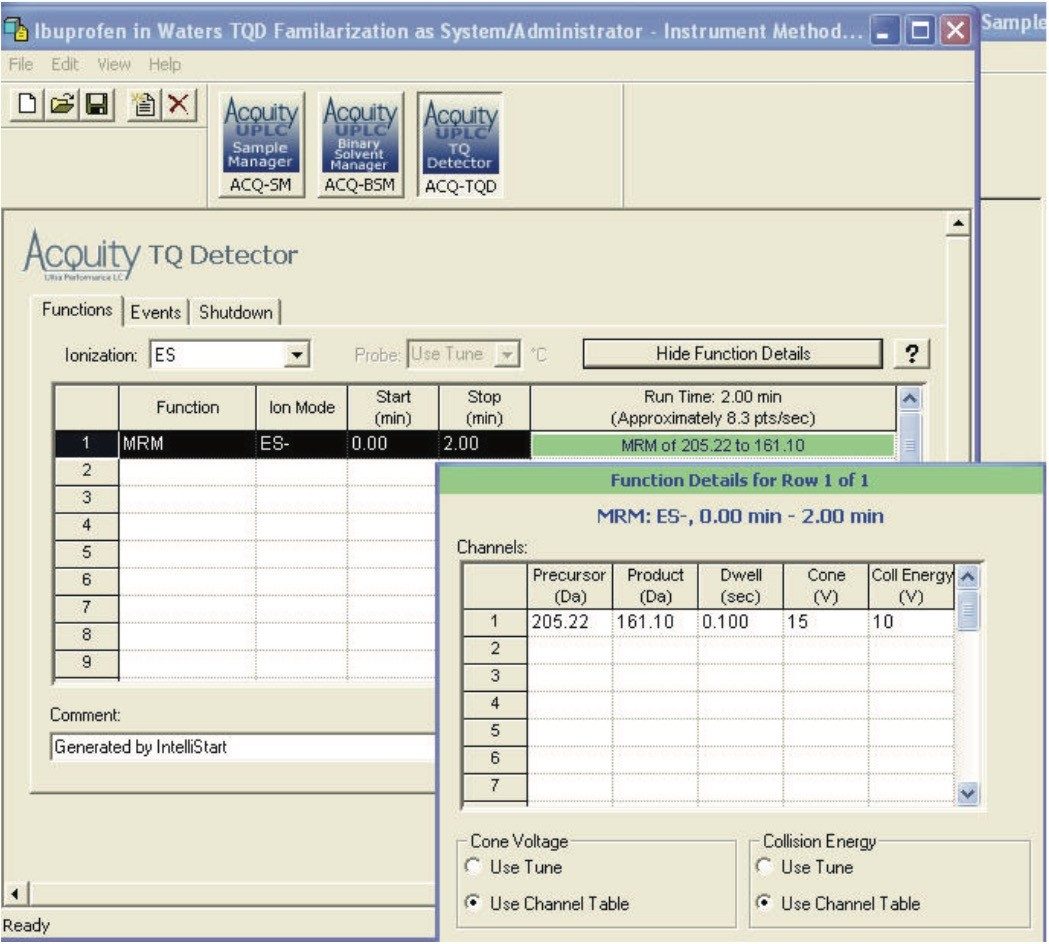Open the Ionization ES dropdown
This screenshot has width=1049, height=944.
(296, 355)
